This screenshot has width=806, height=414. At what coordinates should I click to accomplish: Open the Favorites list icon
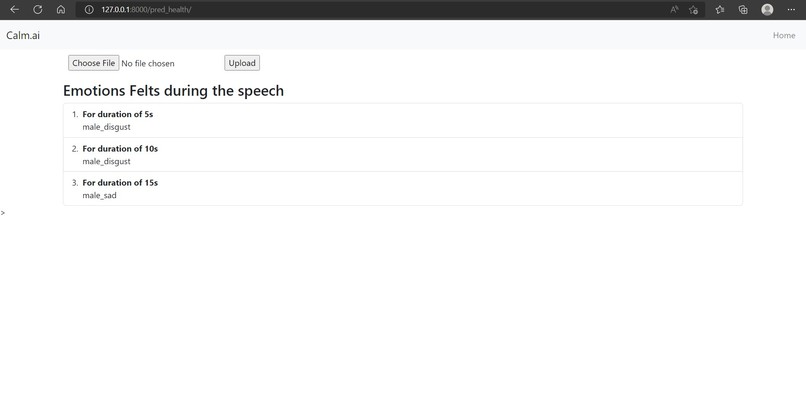point(720,9)
